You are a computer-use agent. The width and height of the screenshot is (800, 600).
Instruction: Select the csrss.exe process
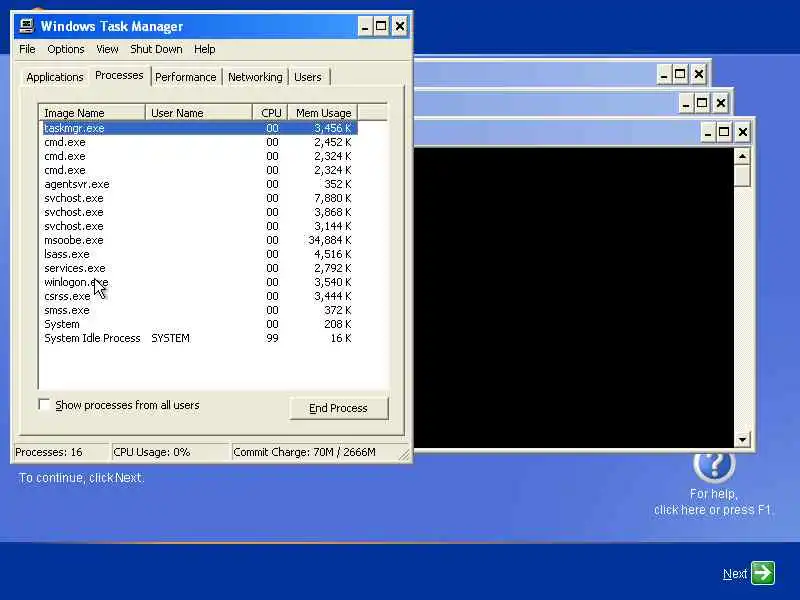pyautogui.click(x=199, y=296)
